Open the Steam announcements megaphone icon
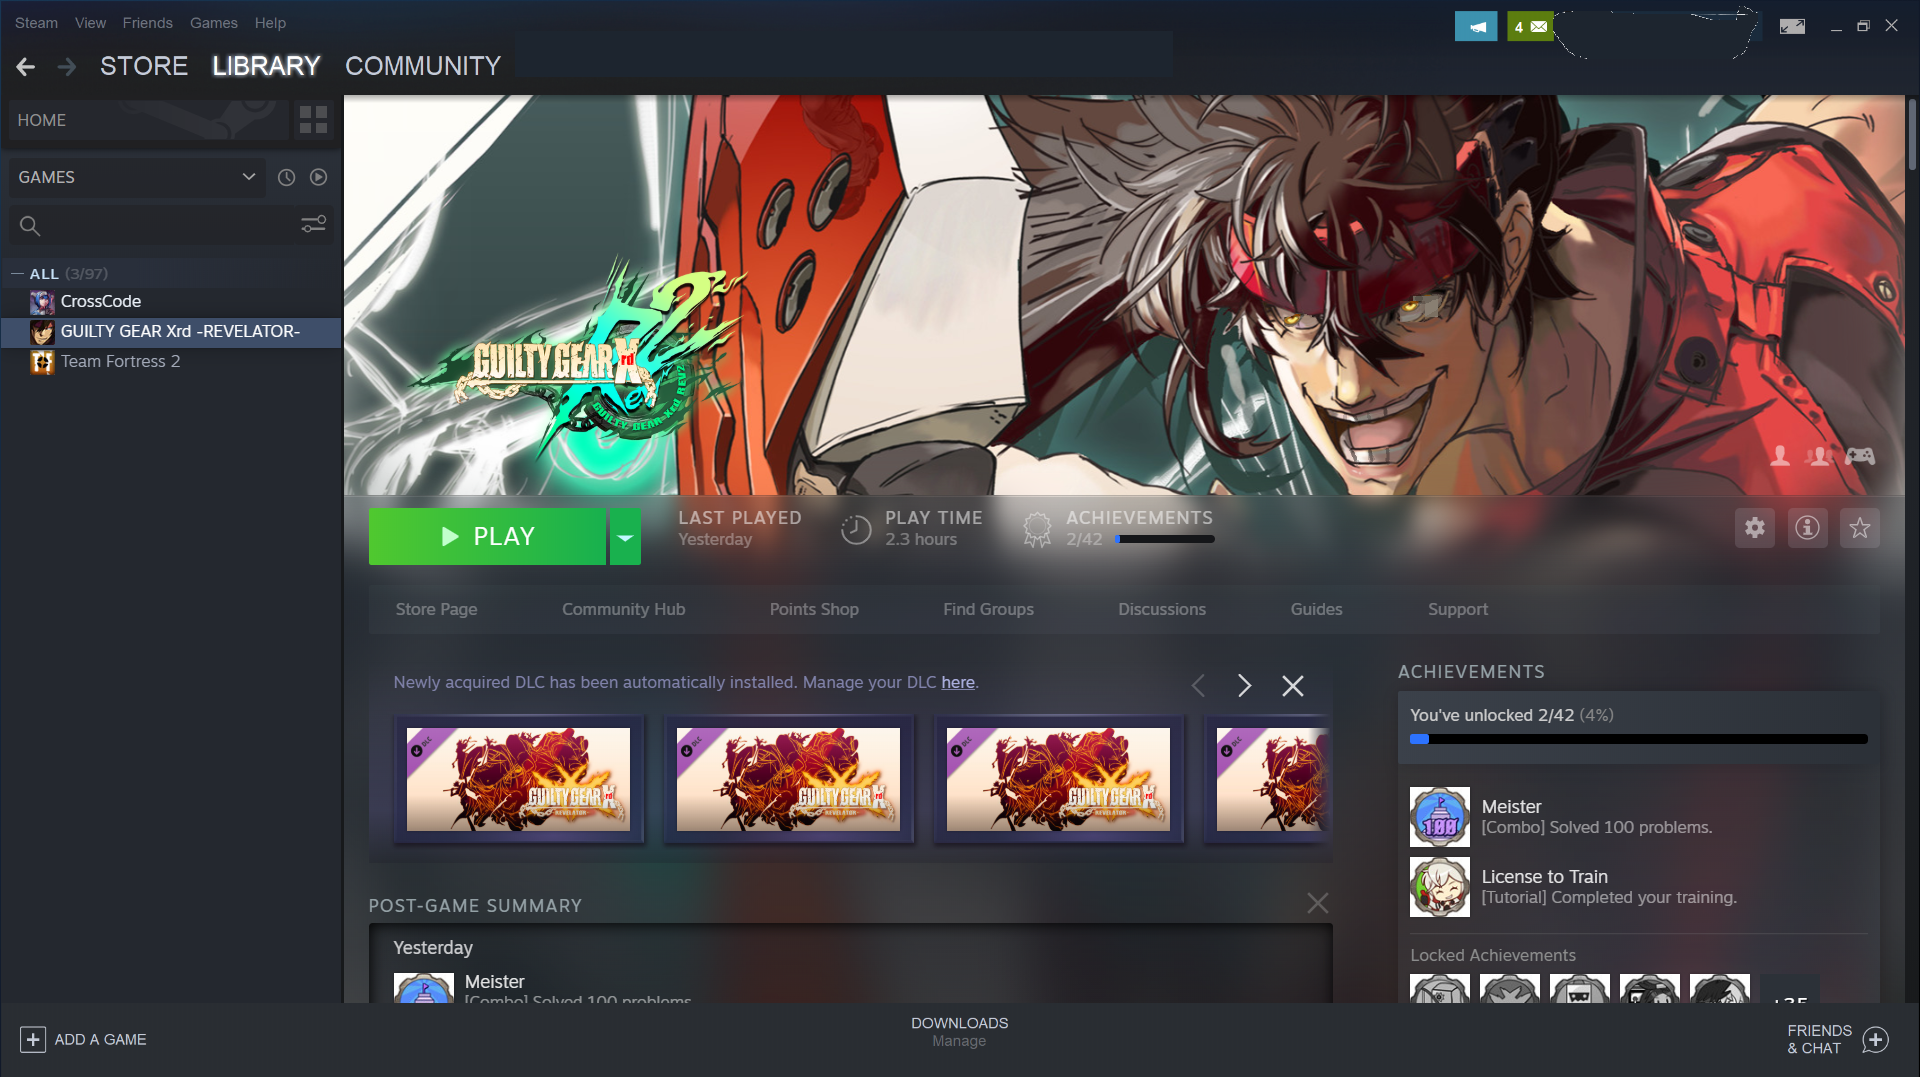 [1476, 27]
